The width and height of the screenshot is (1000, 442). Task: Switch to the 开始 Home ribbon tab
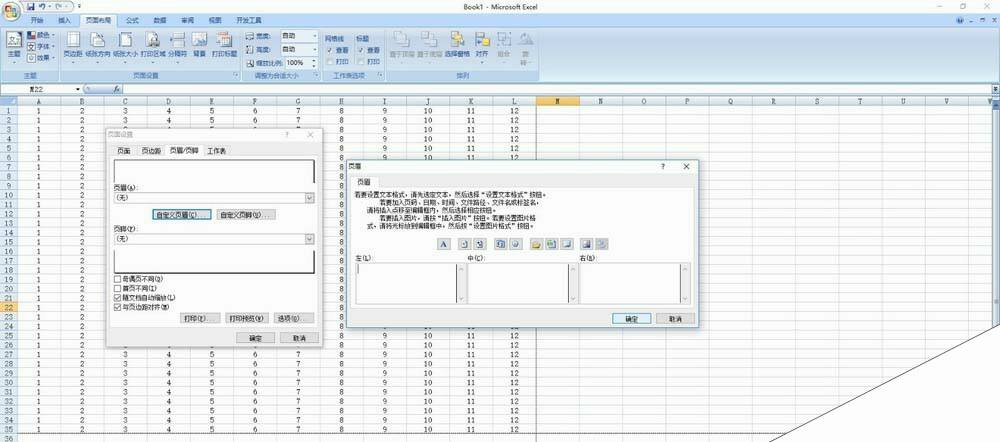[x=37, y=20]
